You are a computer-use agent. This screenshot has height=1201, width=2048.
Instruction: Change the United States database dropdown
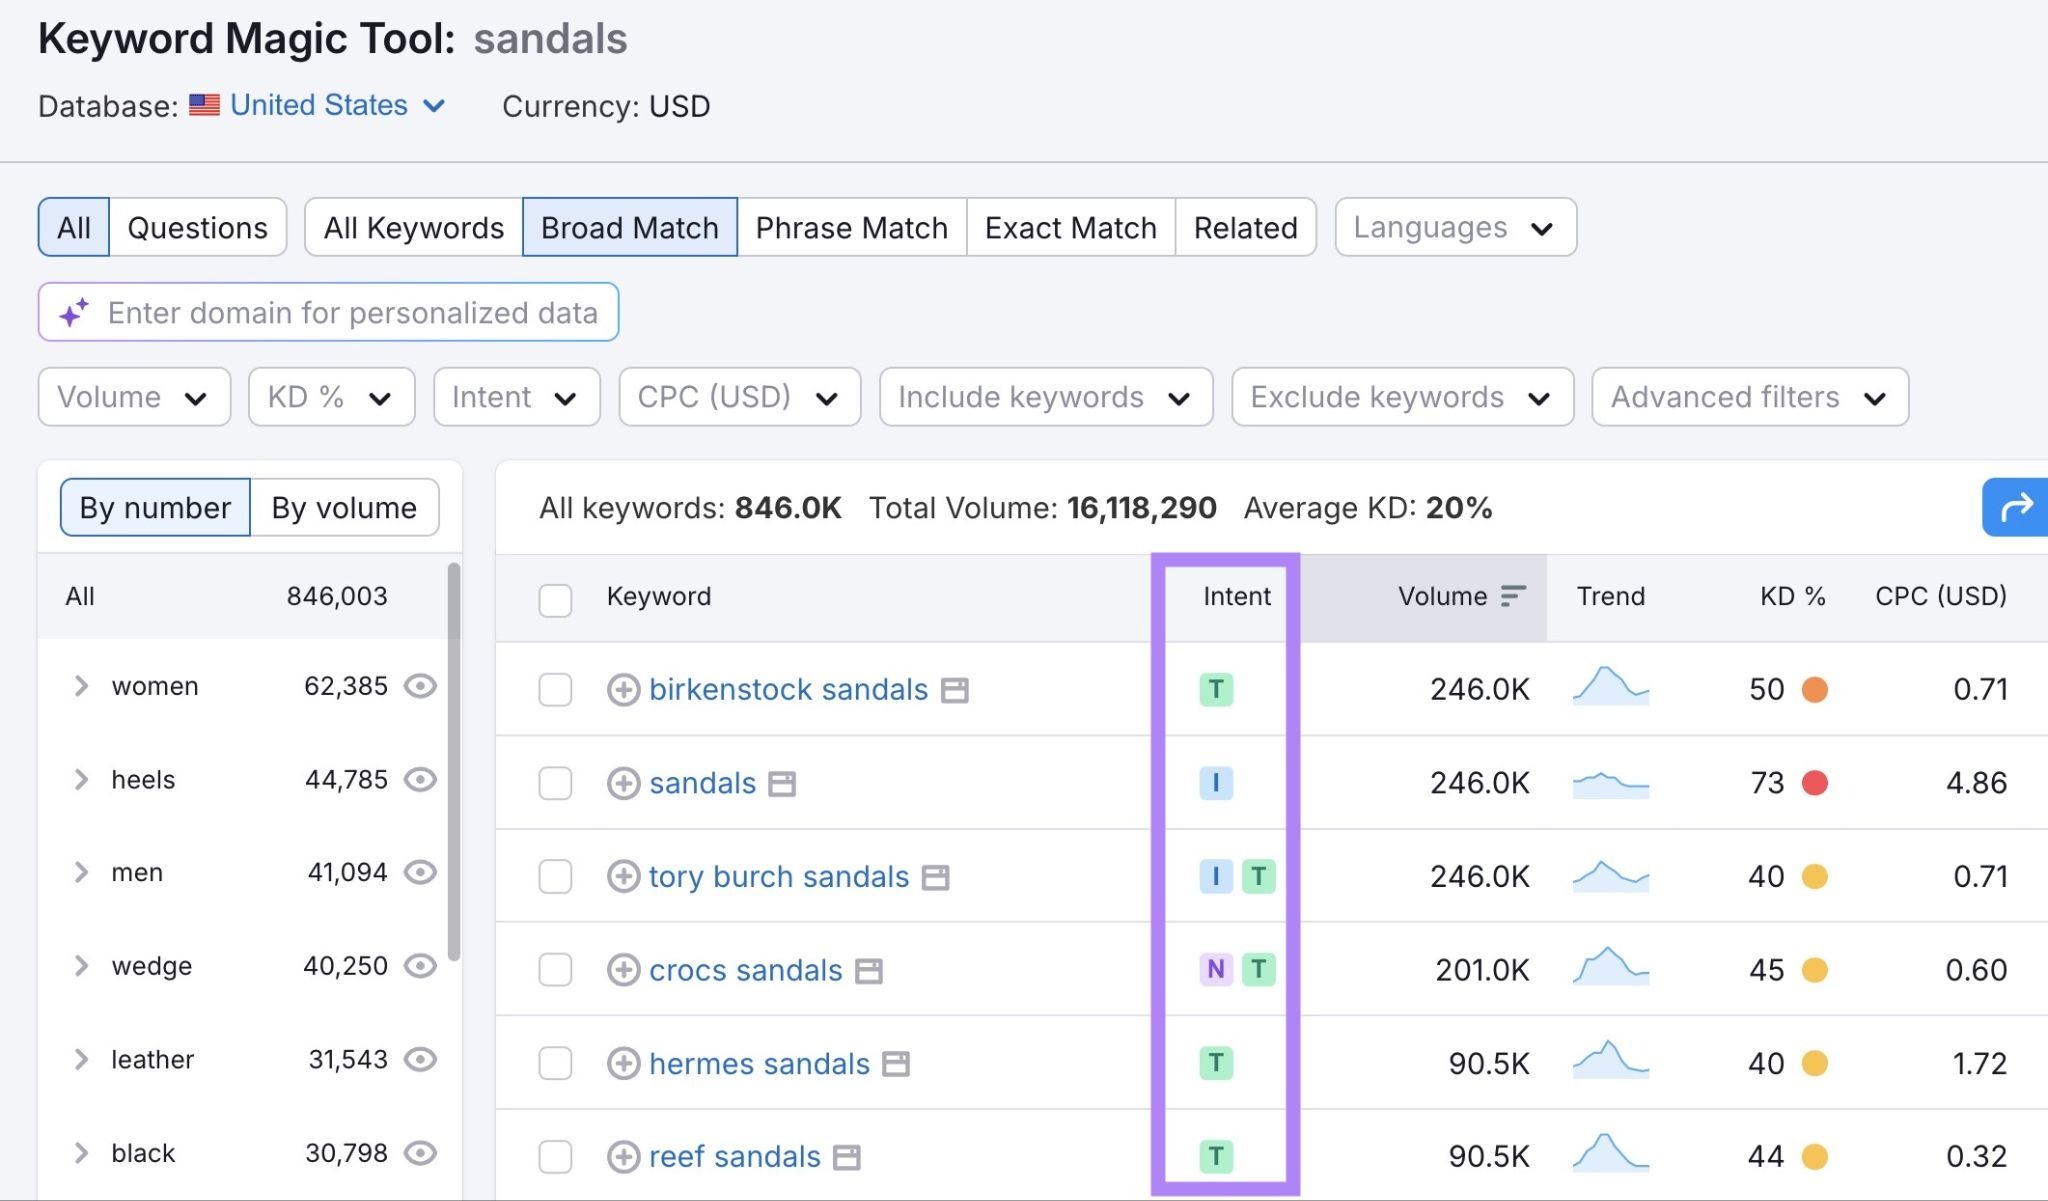(338, 105)
